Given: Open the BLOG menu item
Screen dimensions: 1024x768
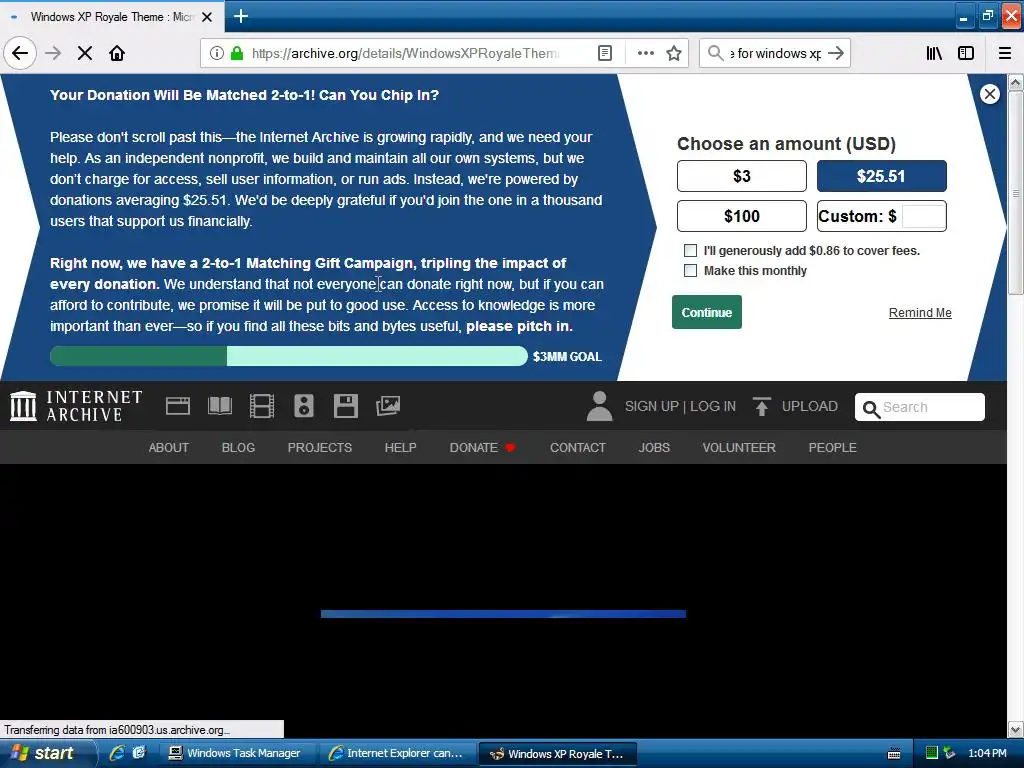Looking at the screenshot, I should pos(238,447).
